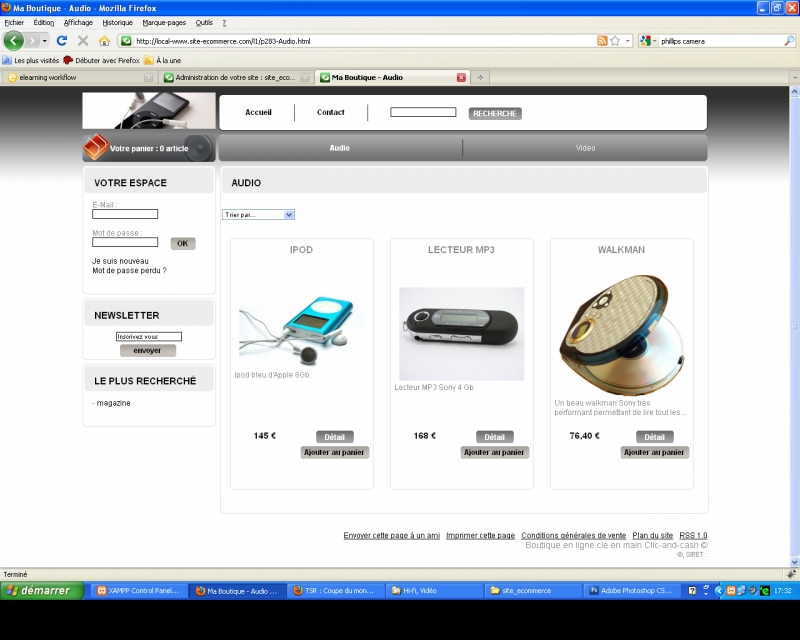Open Fichier menu
This screenshot has width=800, height=640.
point(14,22)
